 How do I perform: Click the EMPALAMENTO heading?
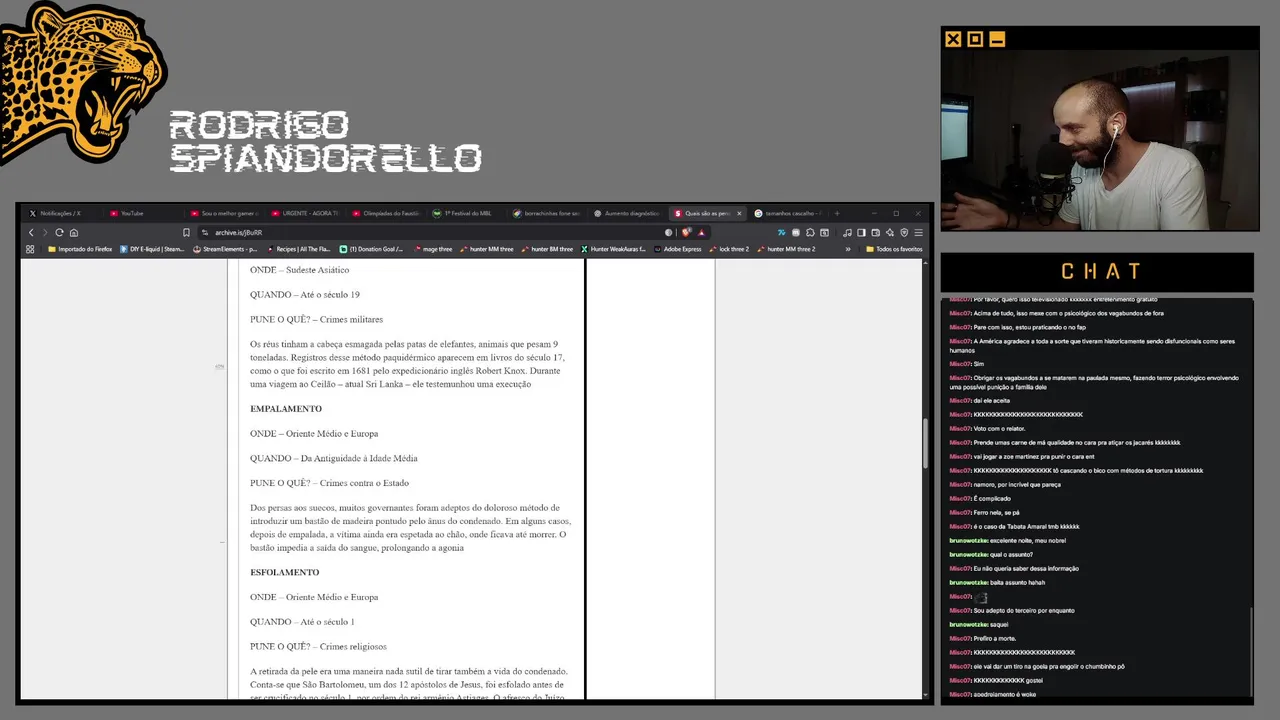tap(286, 409)
